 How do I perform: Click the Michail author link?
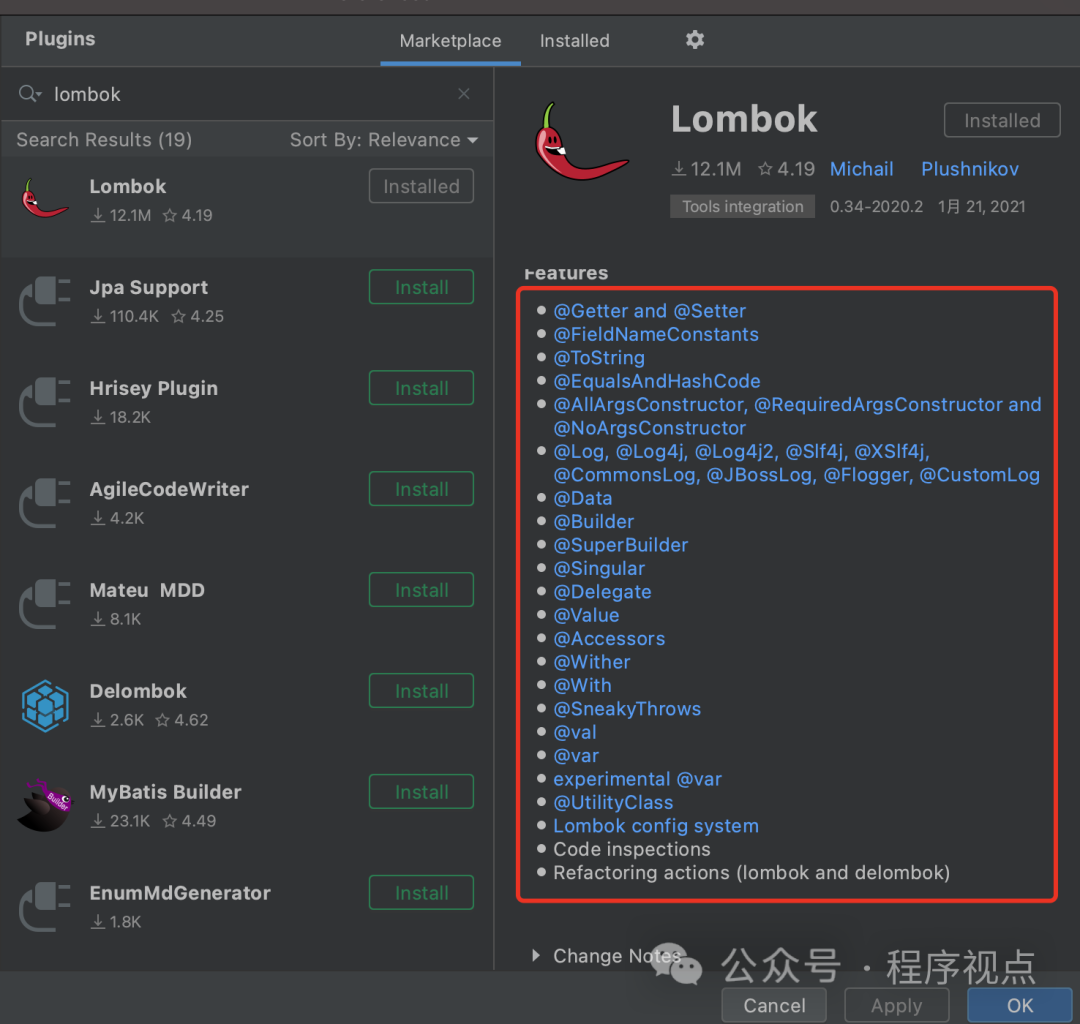861,169
